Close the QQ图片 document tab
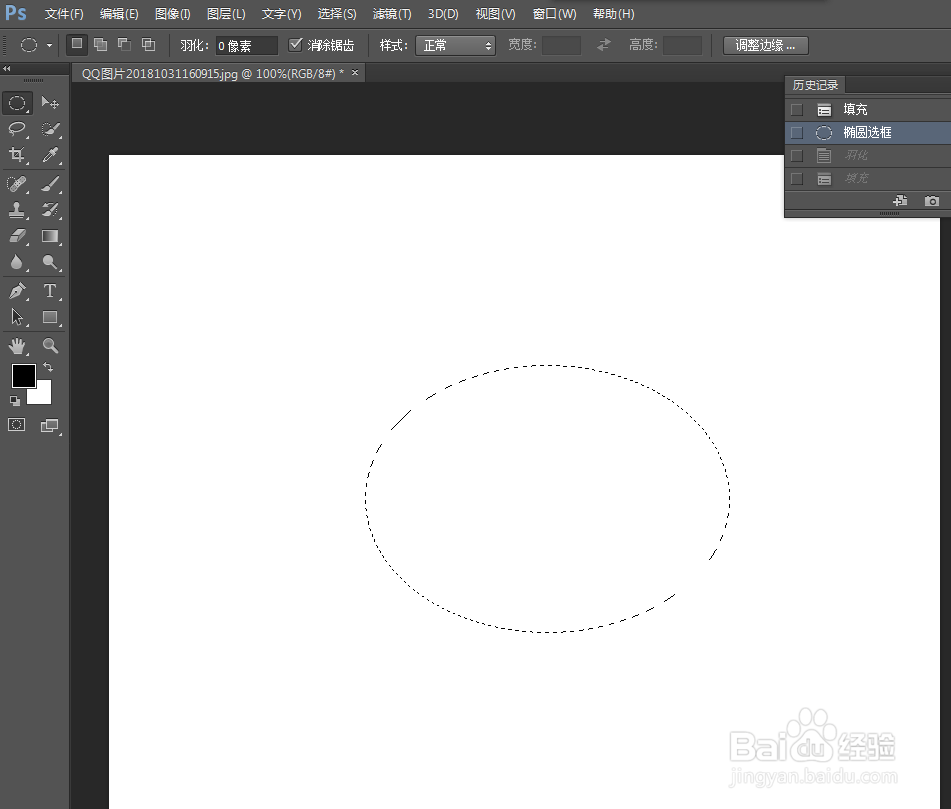Screen dimensions: 951x809 pyautogui.click(x=355, y=73)
